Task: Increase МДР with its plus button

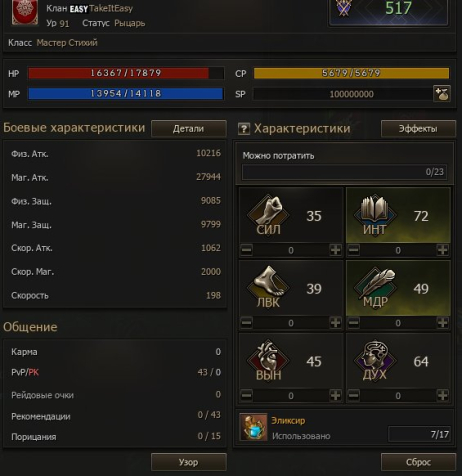Action: pyautogui.click(x=442, y=322)
